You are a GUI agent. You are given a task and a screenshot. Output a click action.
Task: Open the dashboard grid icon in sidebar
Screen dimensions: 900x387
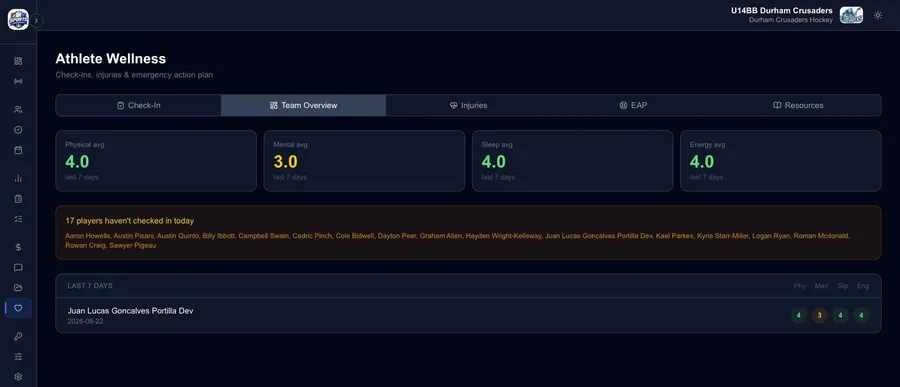18,61
